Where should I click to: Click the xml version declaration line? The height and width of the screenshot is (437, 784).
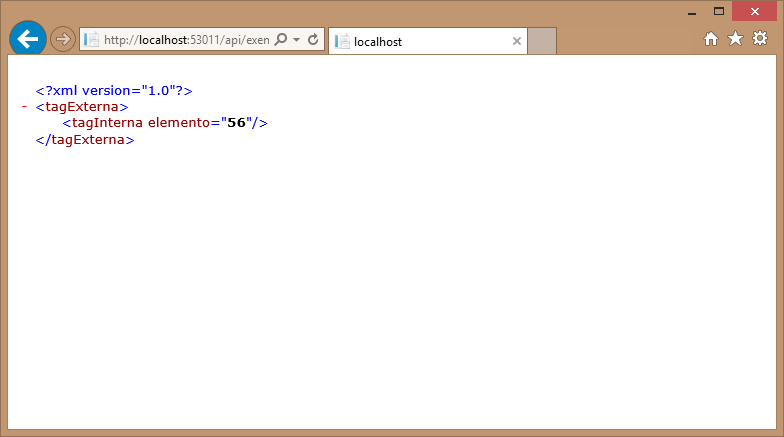click(114, 90)
